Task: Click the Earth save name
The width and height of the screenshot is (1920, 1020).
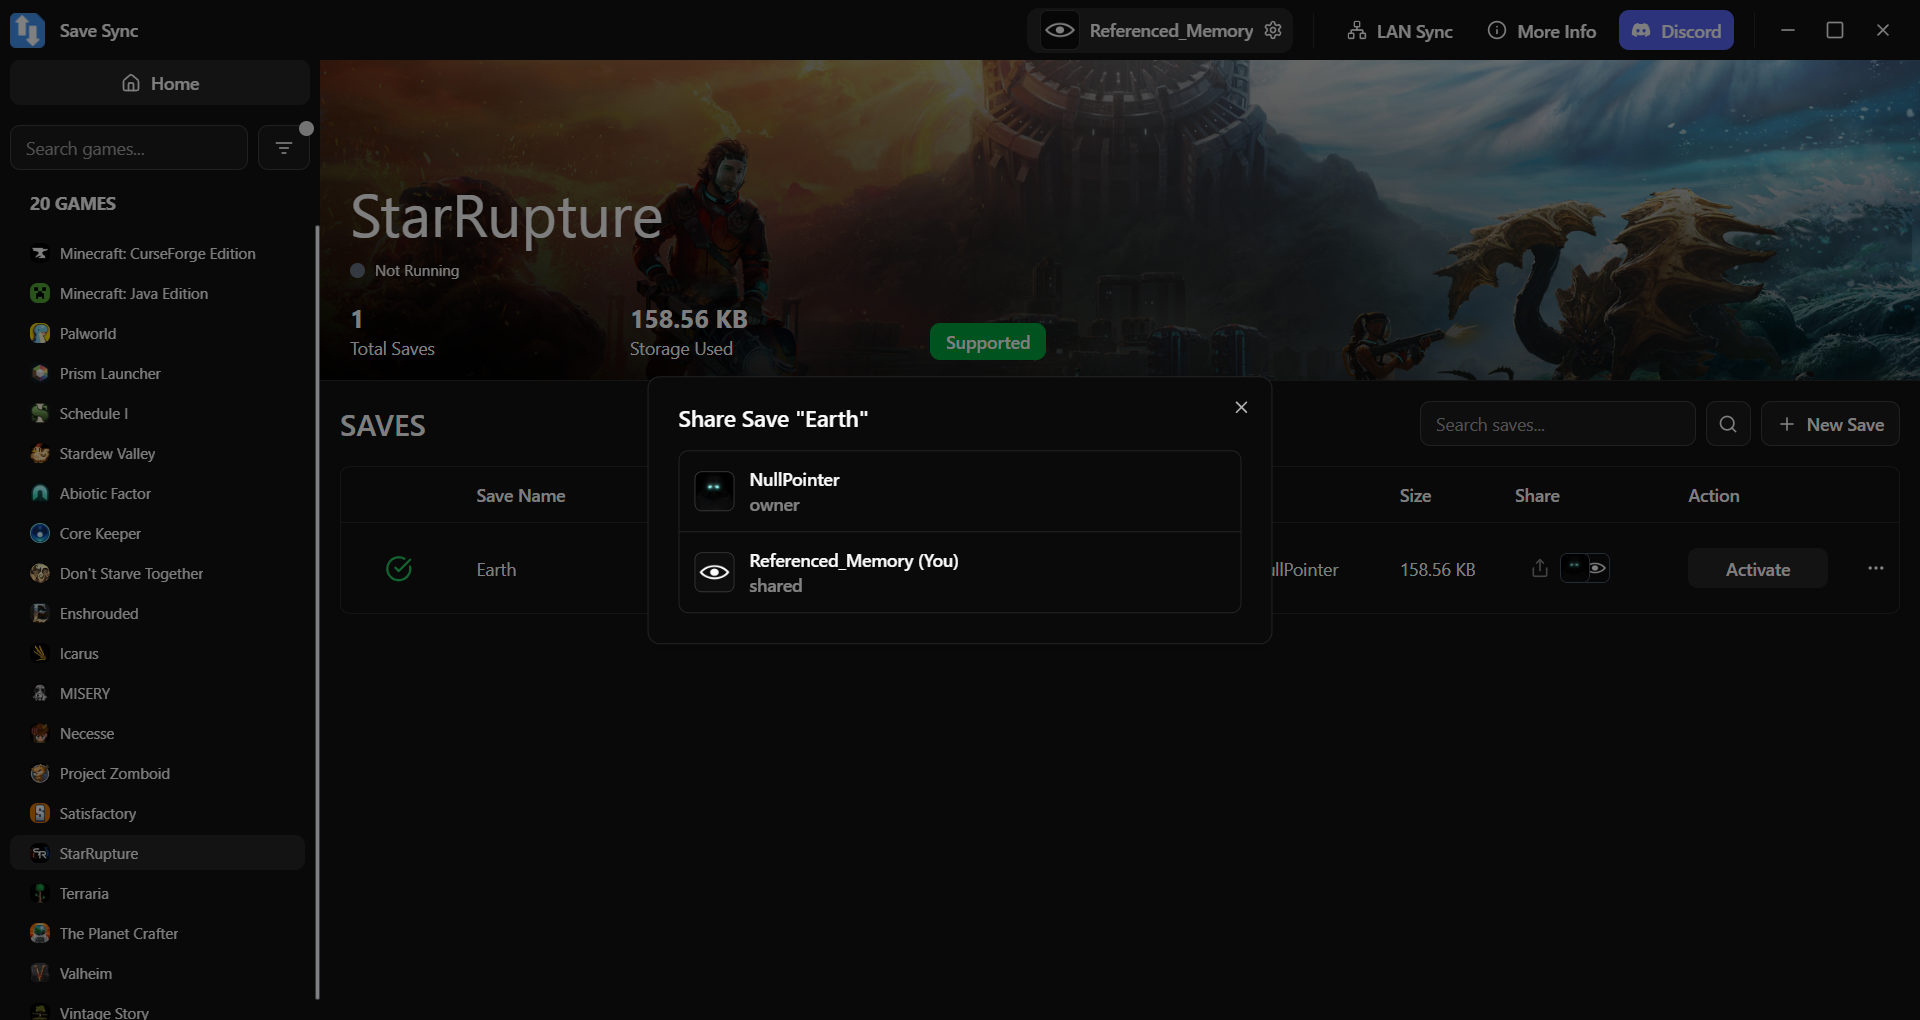Action: pos(496,569)
